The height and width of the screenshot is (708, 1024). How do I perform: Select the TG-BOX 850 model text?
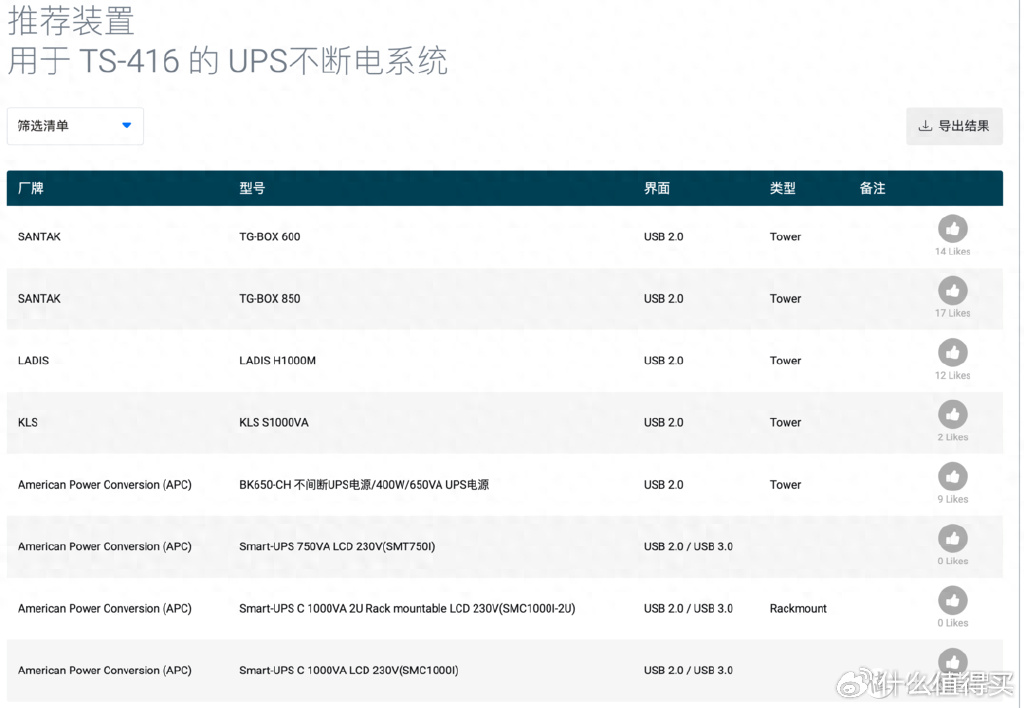(x=270, y=298)
